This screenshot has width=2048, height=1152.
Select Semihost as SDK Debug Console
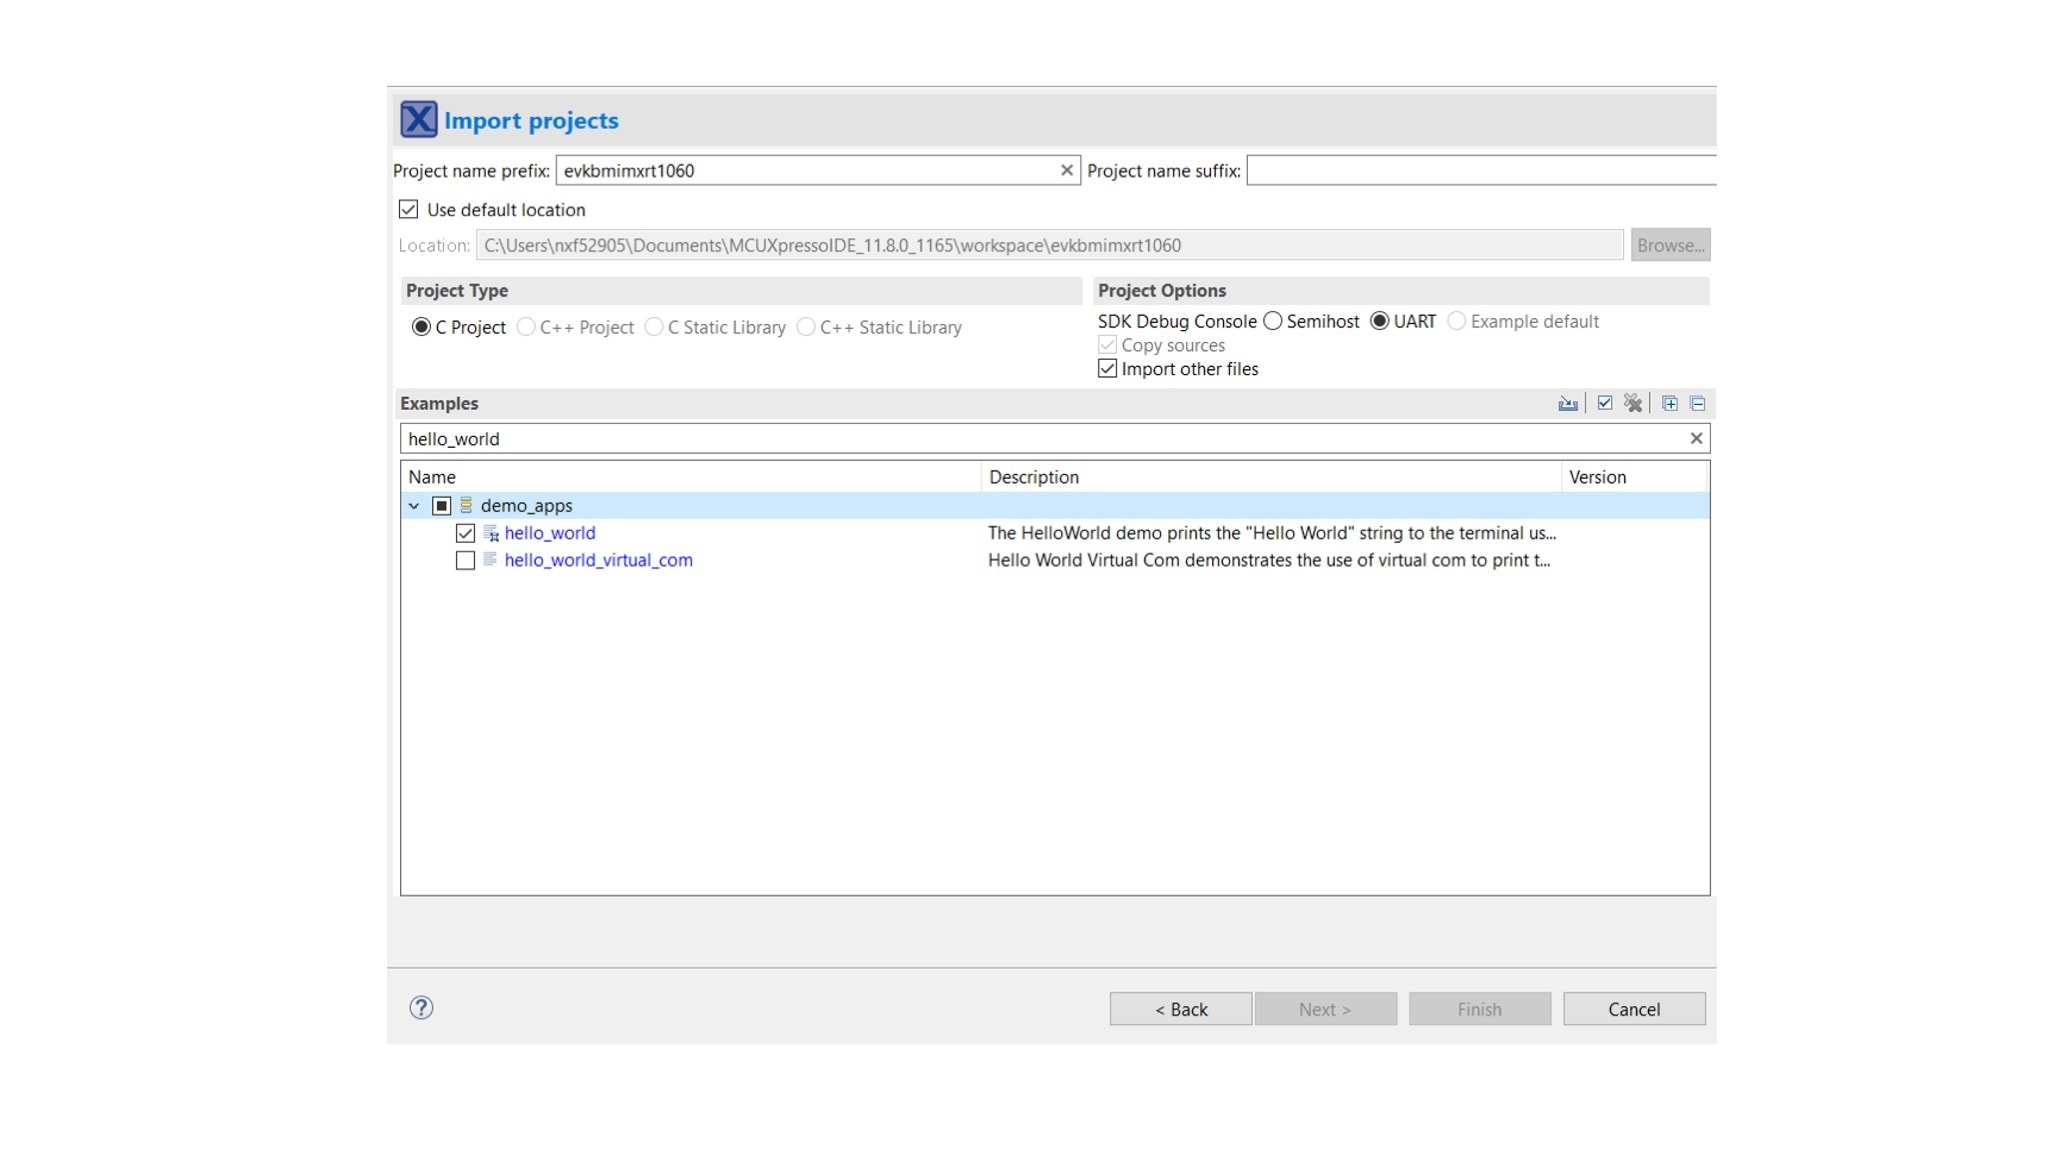(x=1273, y=321)
